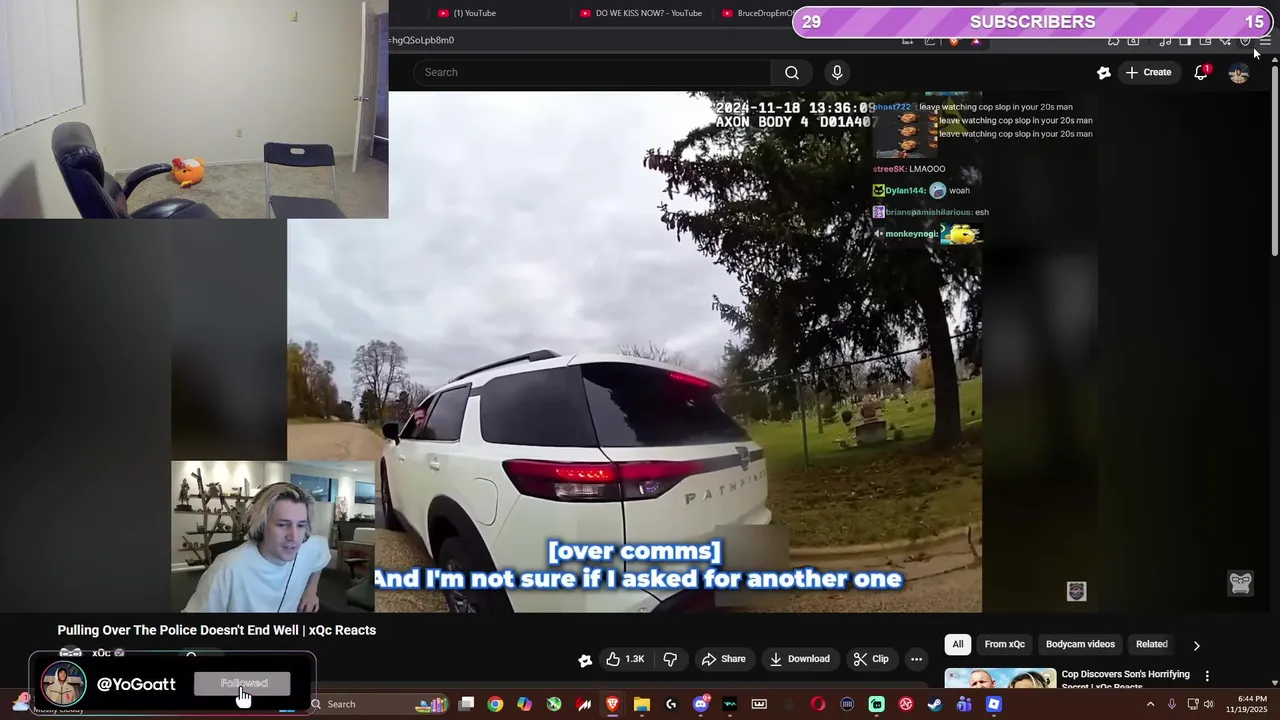Click the Create button
Image resolution: width=1280 pixels, height=720 pixels.
(1148, 72)
